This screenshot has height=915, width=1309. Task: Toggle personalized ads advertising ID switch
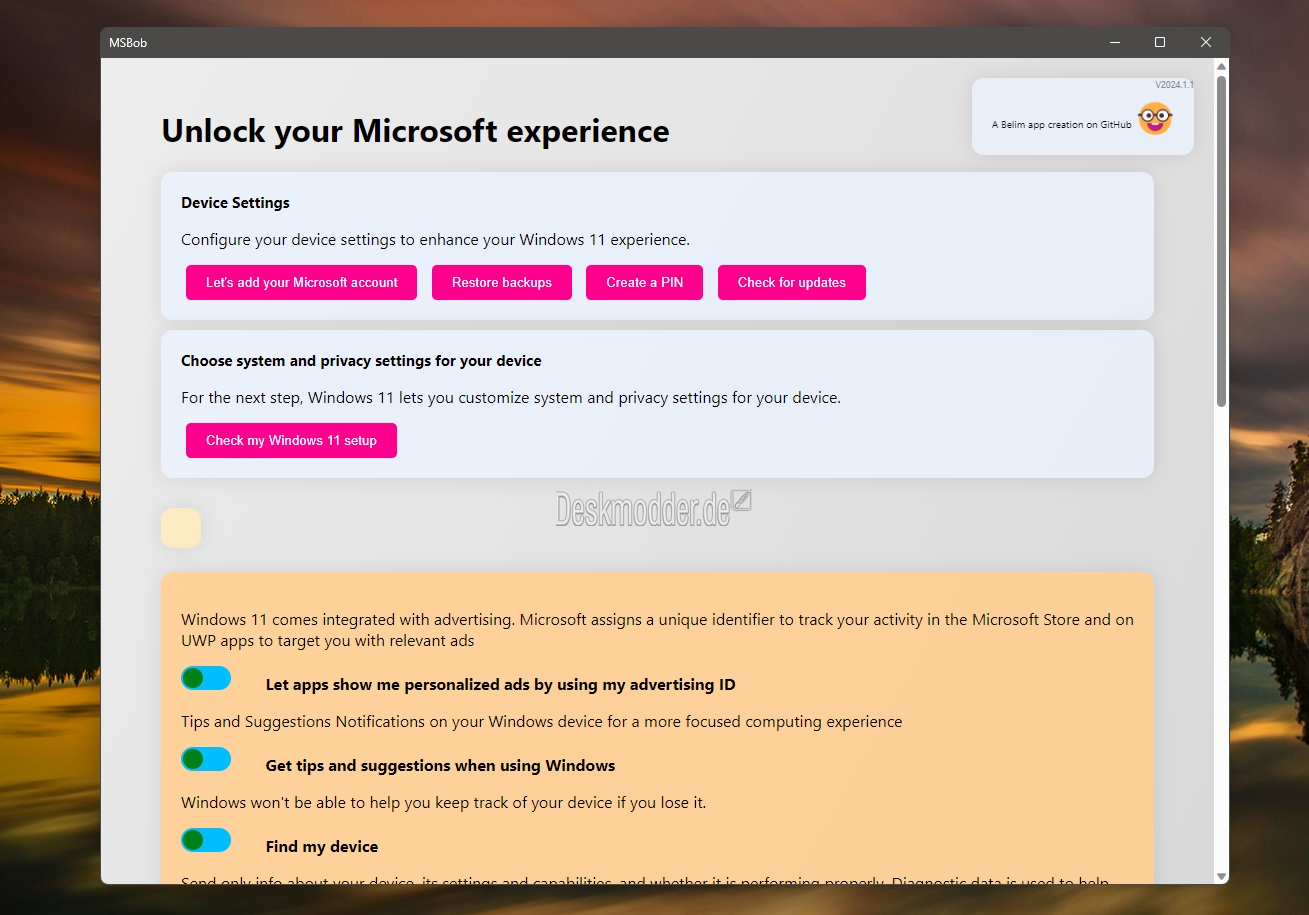[206, 678]
